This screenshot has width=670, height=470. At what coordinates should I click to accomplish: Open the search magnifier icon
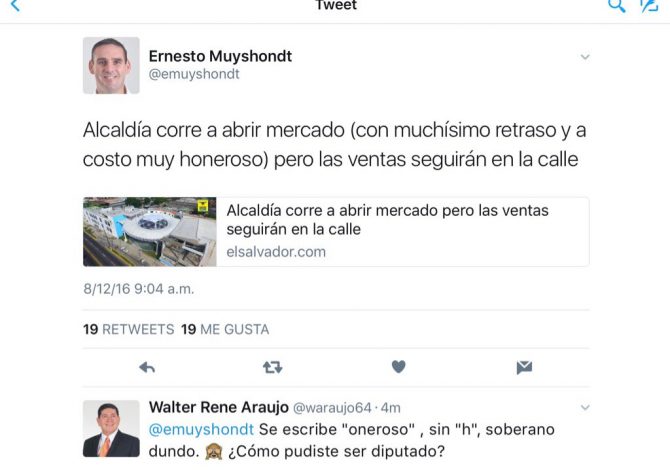tap(617, 6)
